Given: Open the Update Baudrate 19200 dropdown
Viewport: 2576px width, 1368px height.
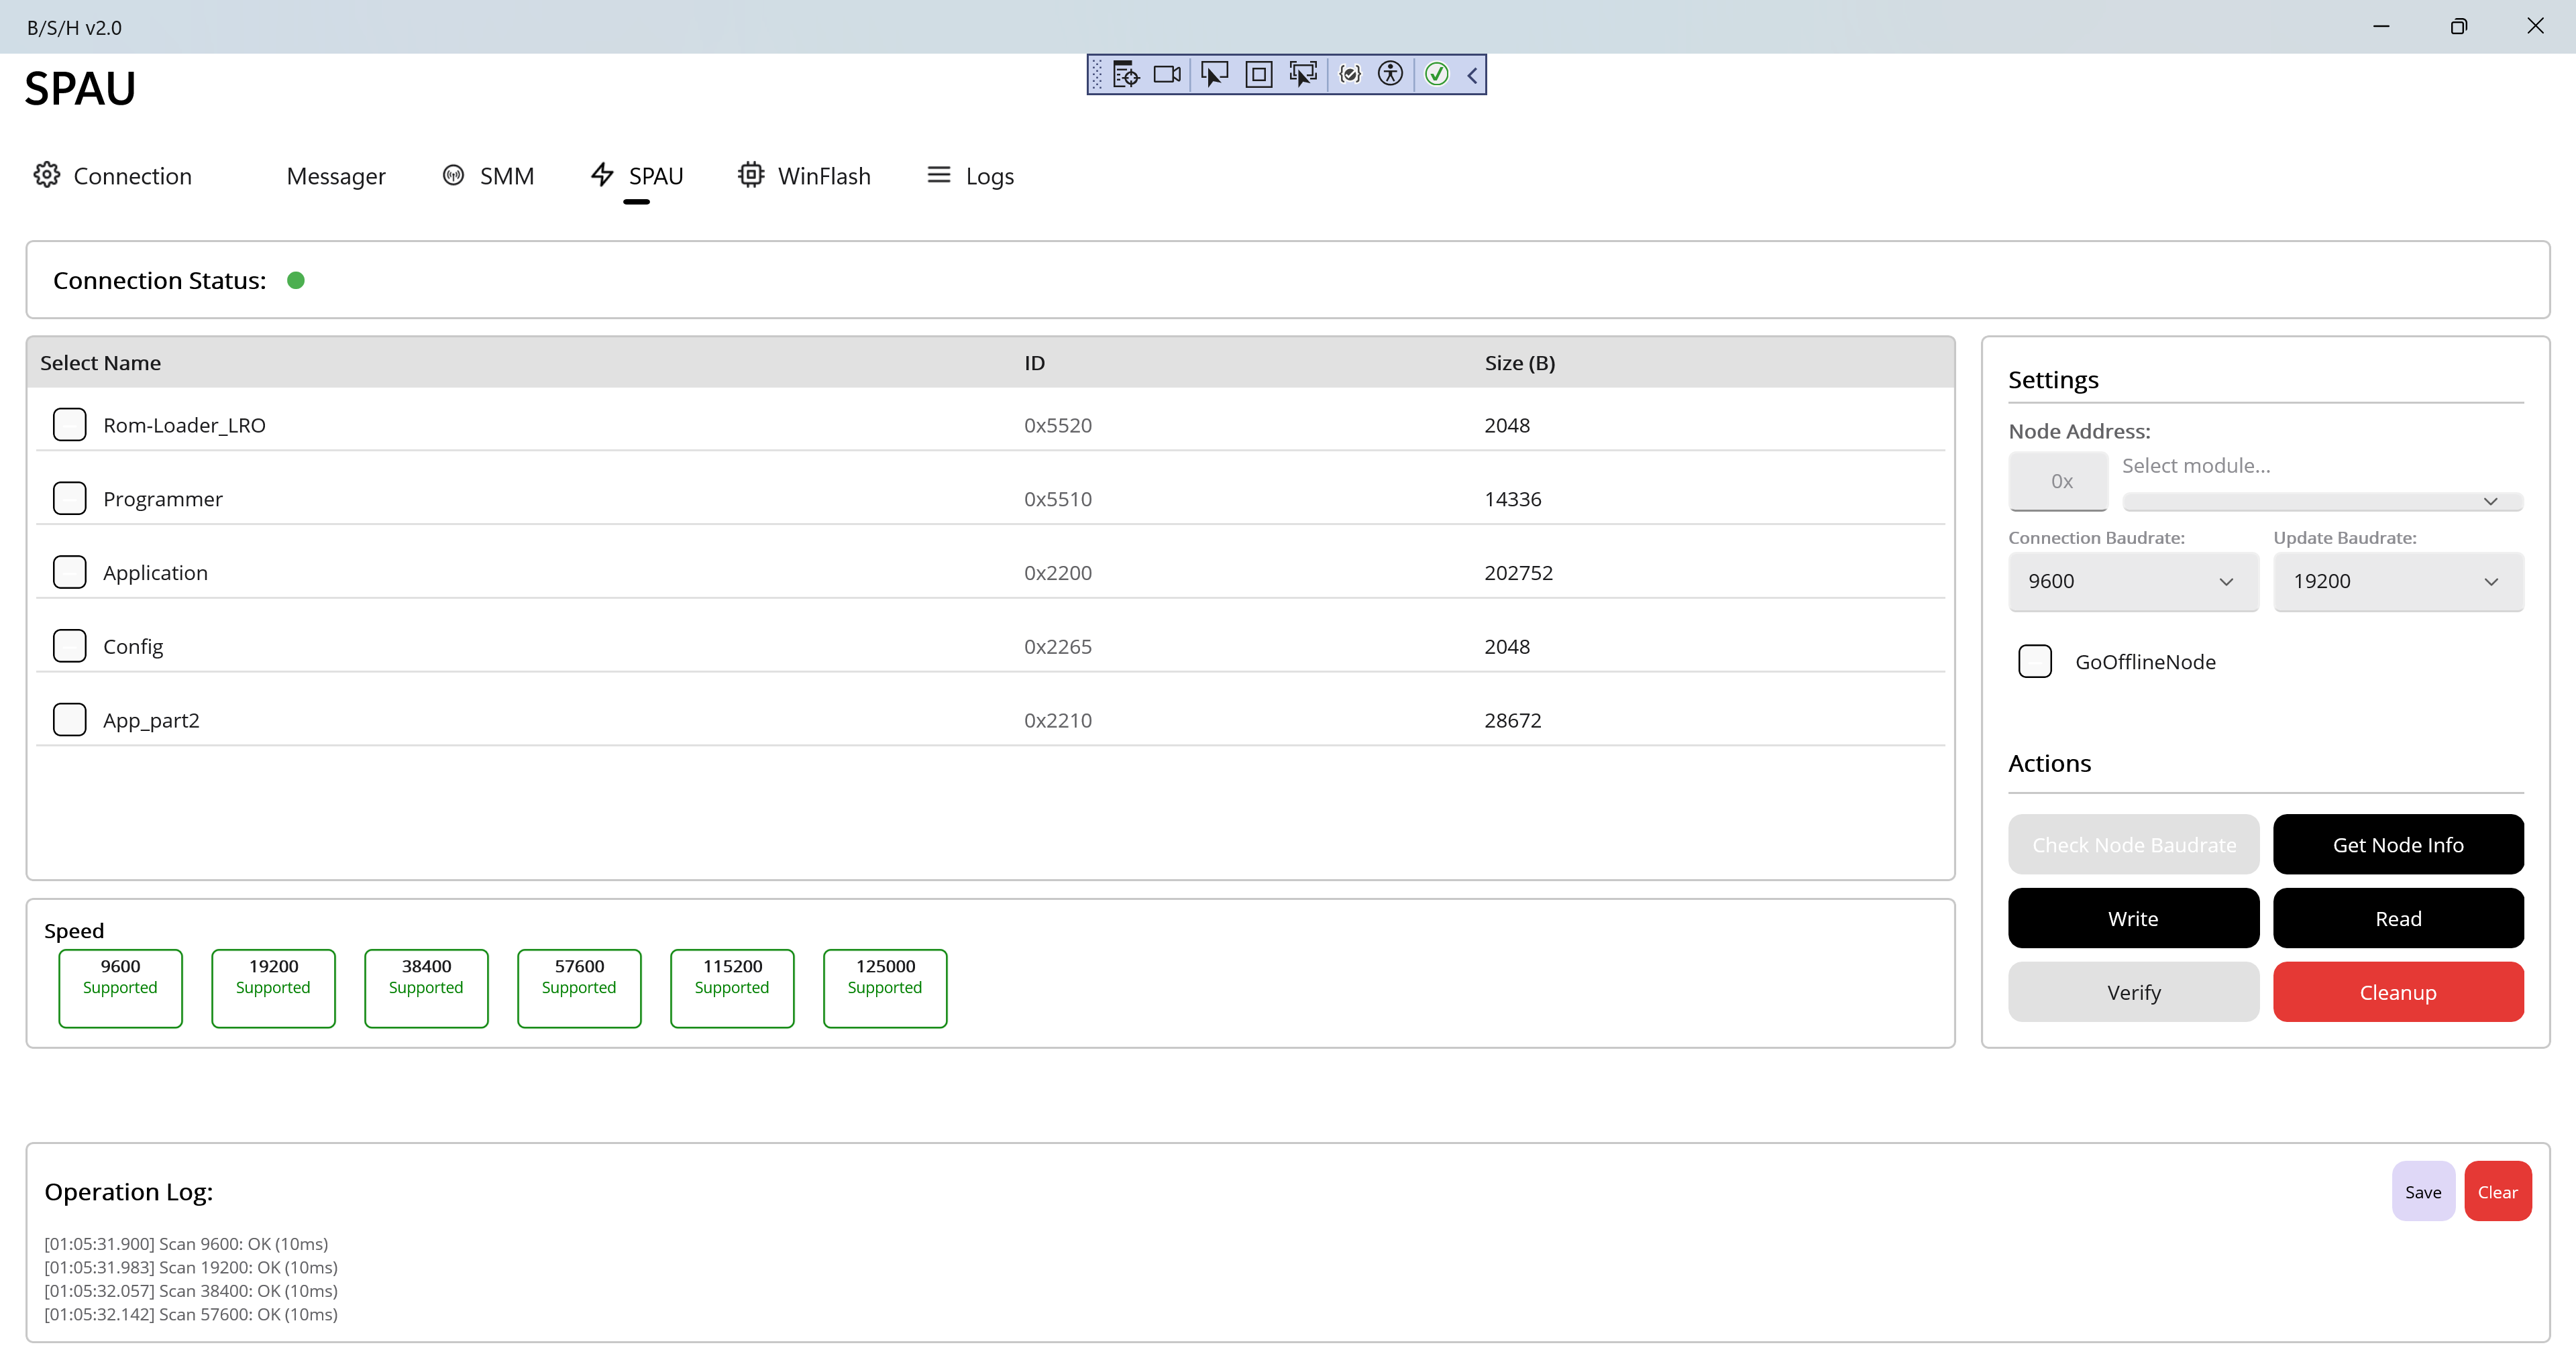Looking at the screenshot, I should 2397,581.
